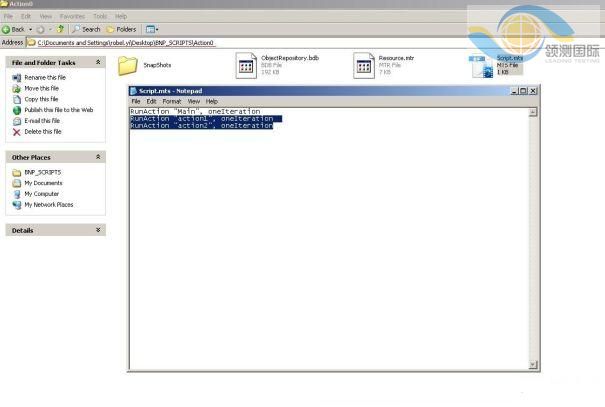Screen dimensions: 605x407
Task: Go up one folder level icon
Action: [x=60, y=29]
